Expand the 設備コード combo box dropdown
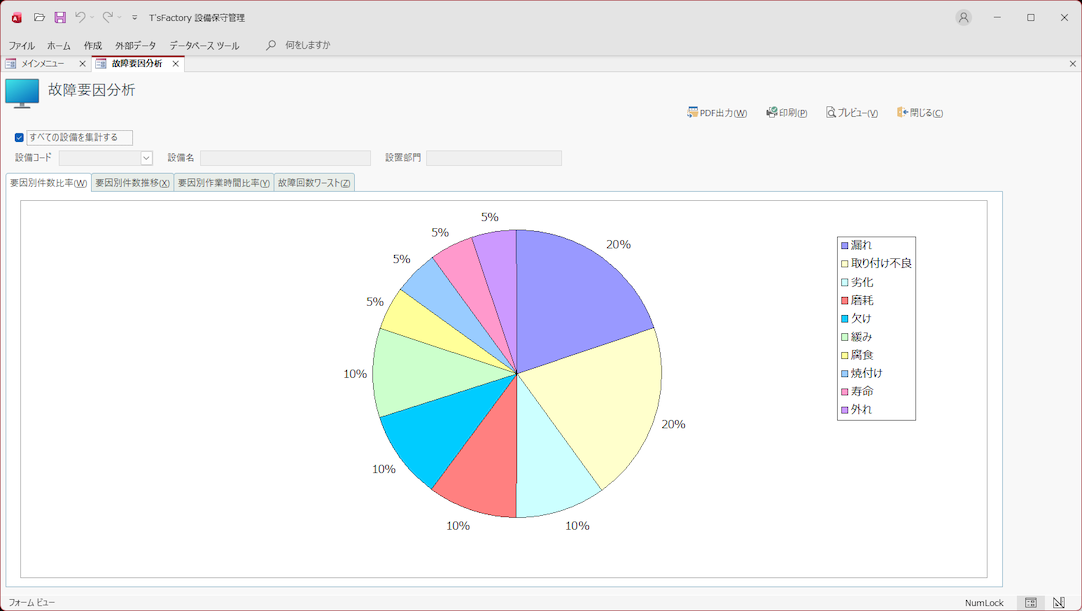Viewport: 1082px width, 611px height. (146, 158)
